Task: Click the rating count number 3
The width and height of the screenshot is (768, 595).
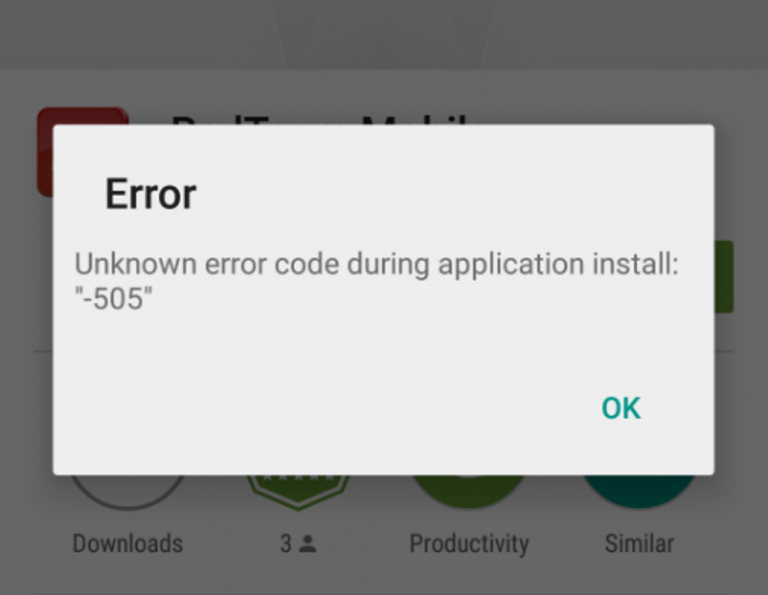Action: [x=286, y=544]
